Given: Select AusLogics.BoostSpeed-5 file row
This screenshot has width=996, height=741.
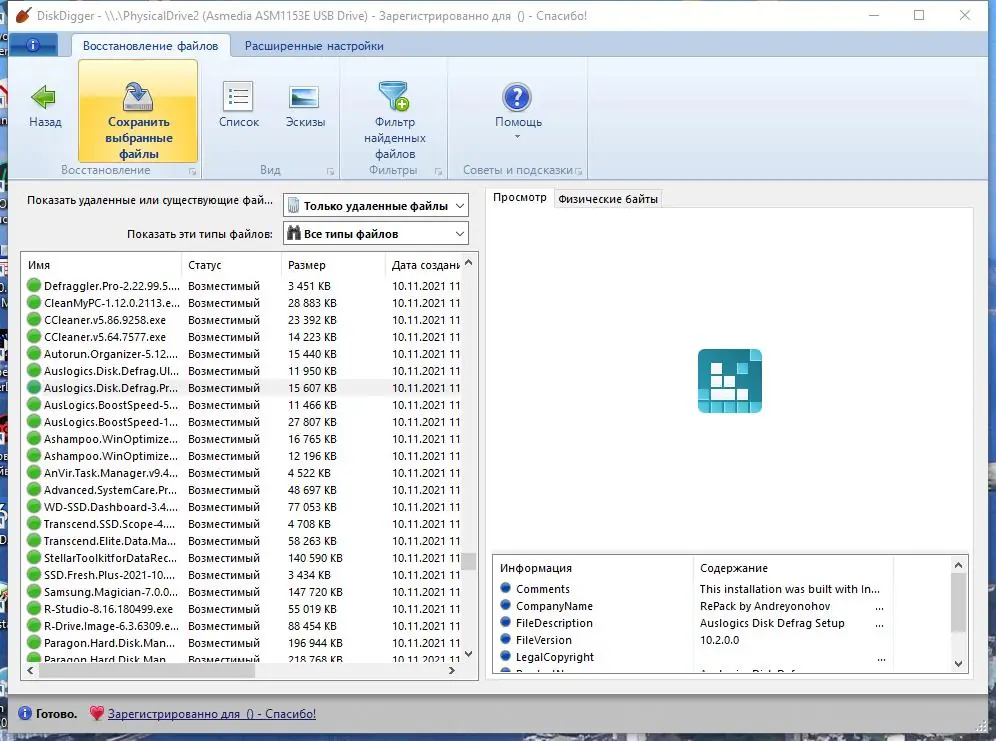Looking at the screenshot, I should point(243,405).
